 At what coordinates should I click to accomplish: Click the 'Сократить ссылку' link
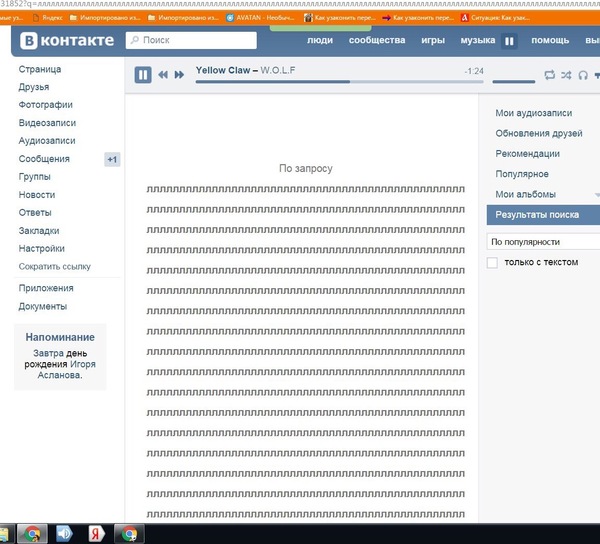(54, 267)
